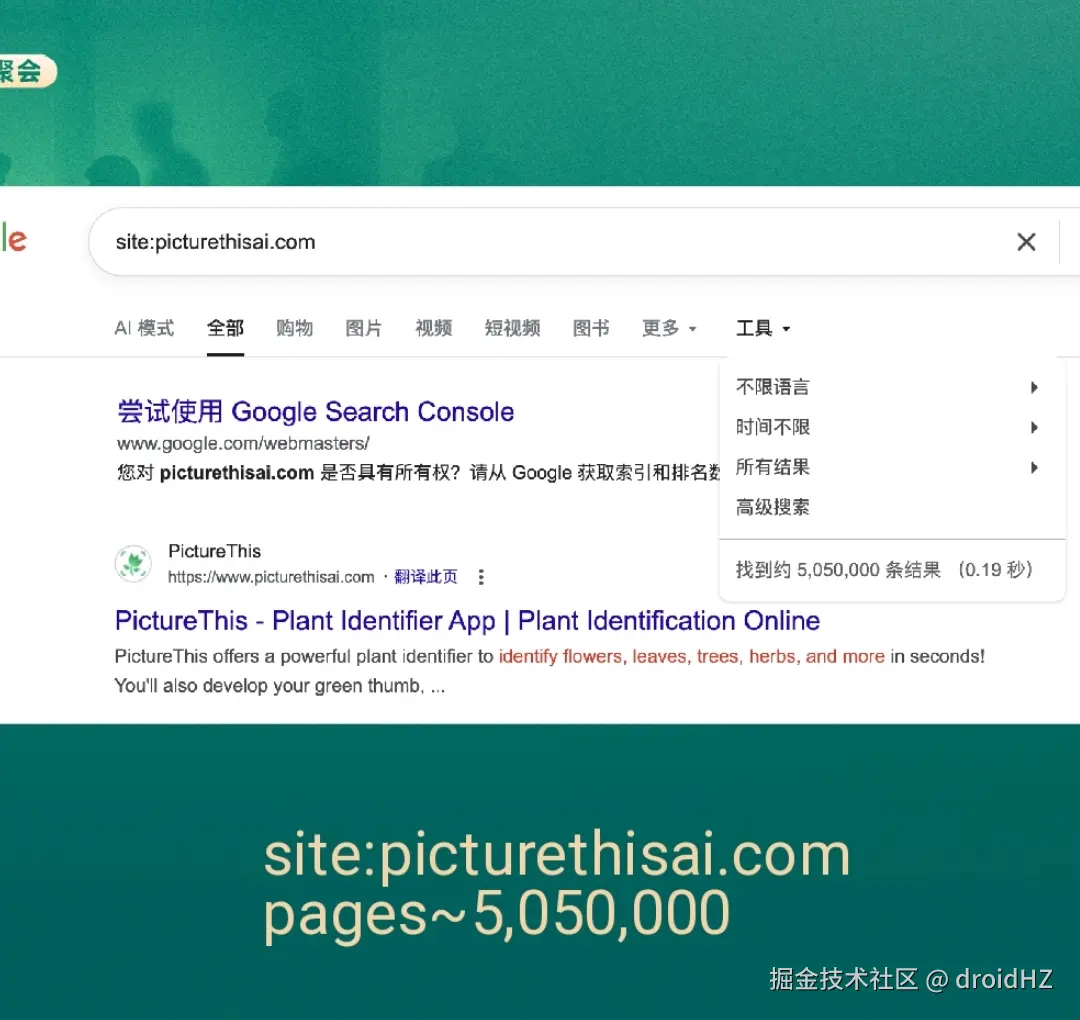Click the 找到约 5,050,000 条结果 count text
Image resolution: width=1080 pixels, height=1020 pixels.
(x=838, y=570)
